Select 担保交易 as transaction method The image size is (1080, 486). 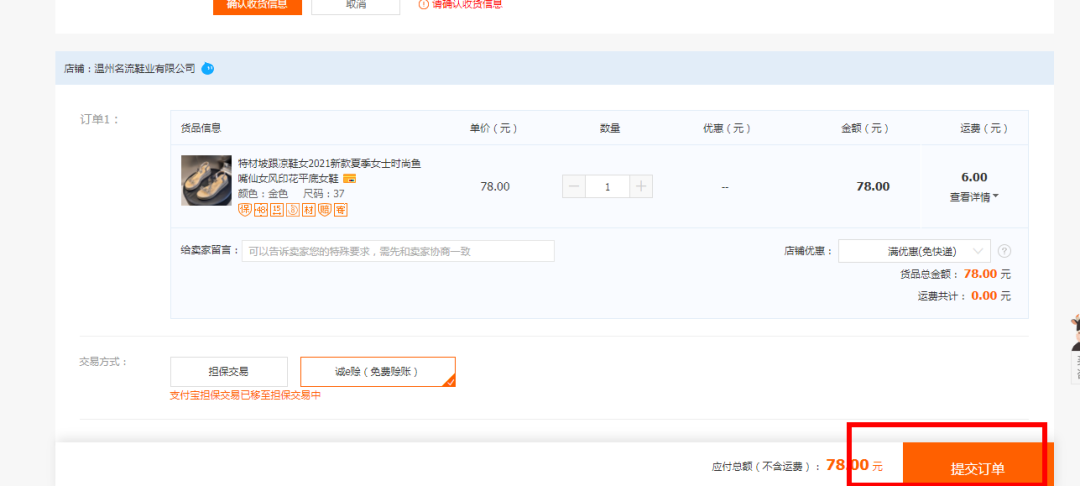pos(228,371)
